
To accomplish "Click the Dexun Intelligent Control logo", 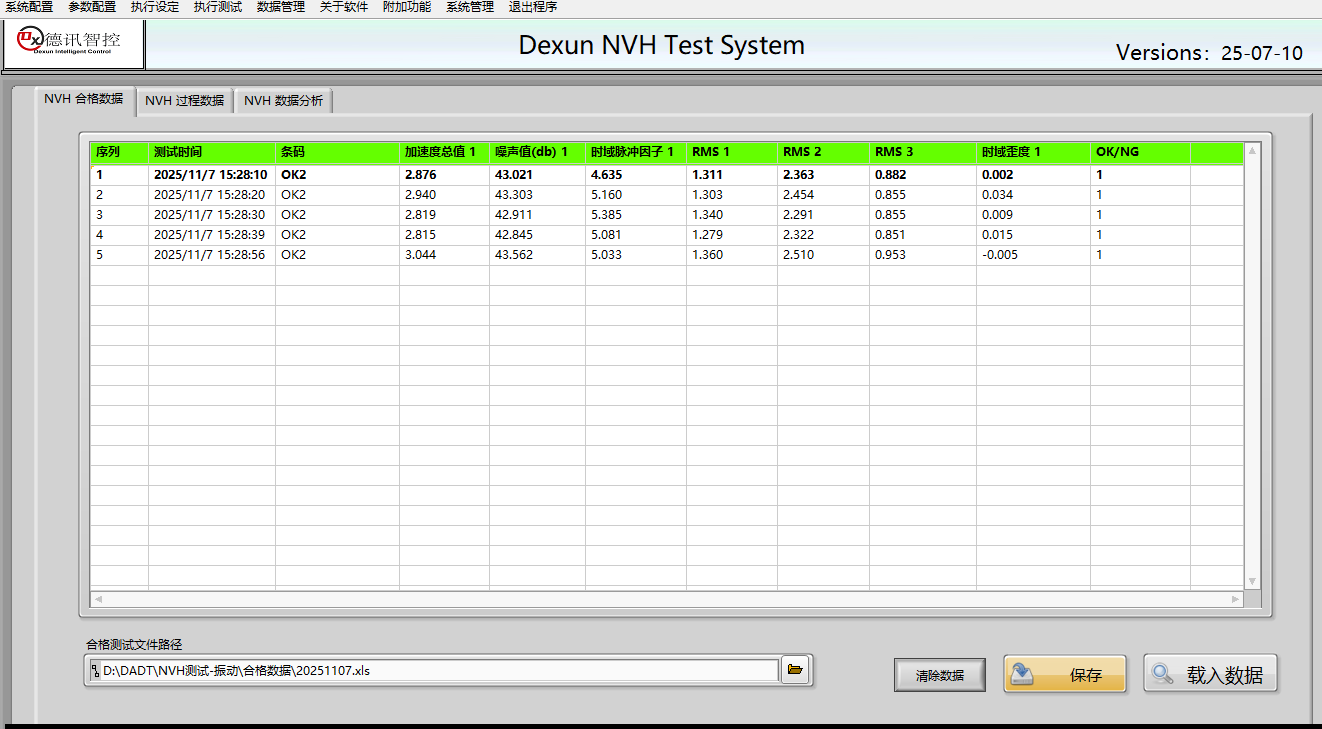I will point(74,44).
